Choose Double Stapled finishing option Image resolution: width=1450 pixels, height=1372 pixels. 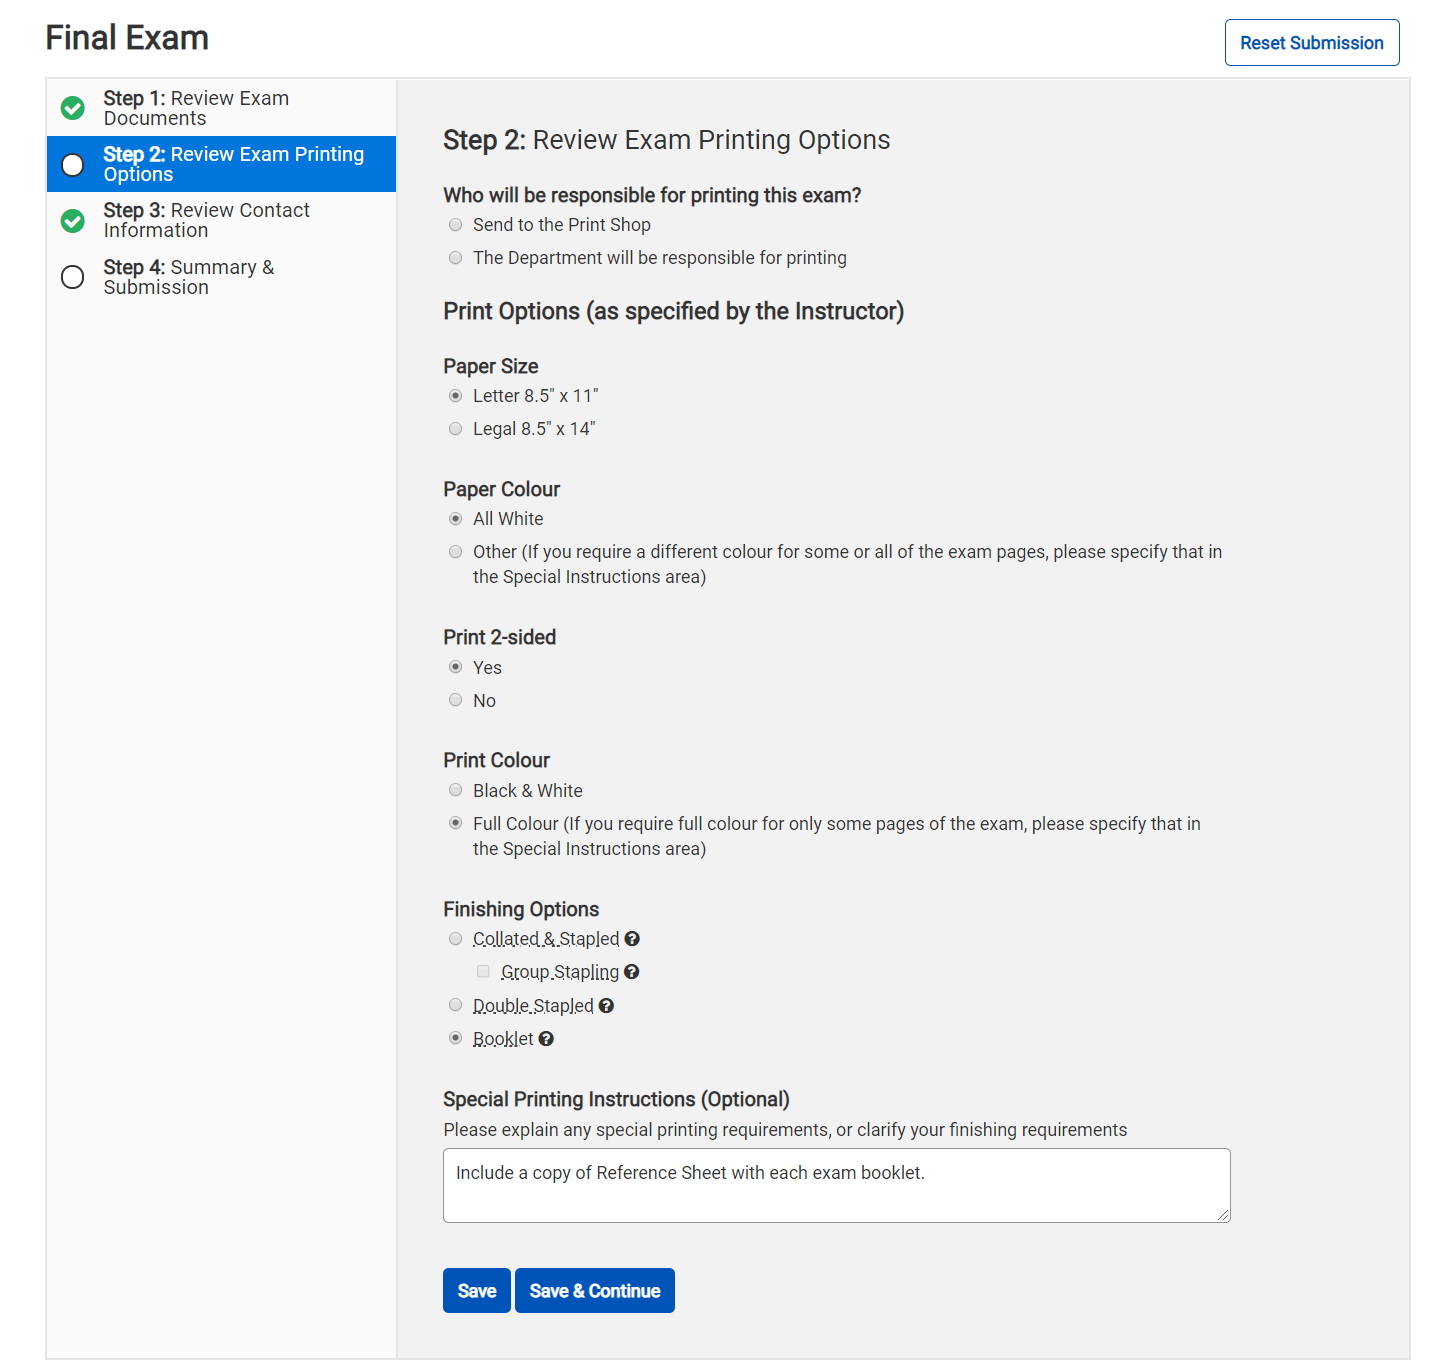point(456,1005)
